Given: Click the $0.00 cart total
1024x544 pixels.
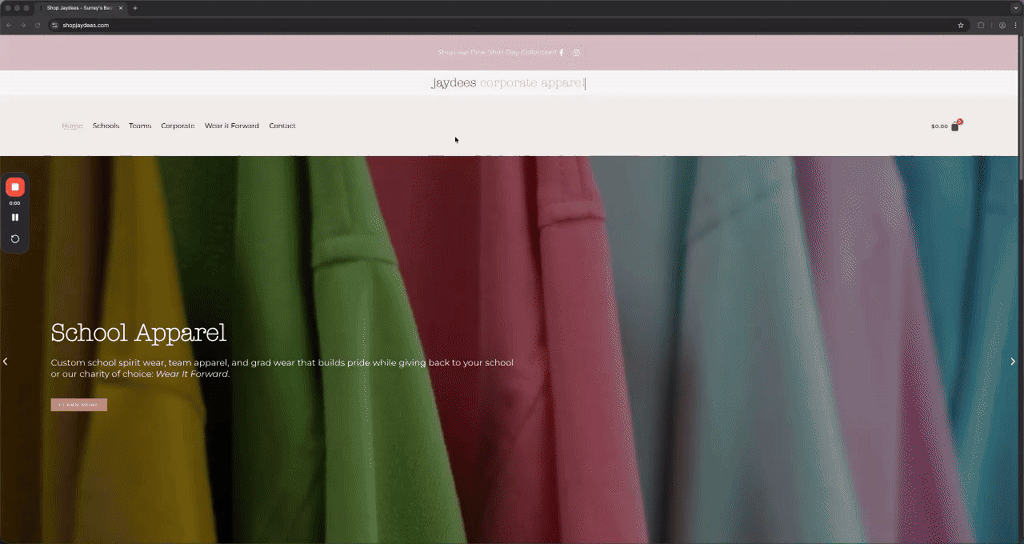Looking at the screenshot, I should point(939,126).
